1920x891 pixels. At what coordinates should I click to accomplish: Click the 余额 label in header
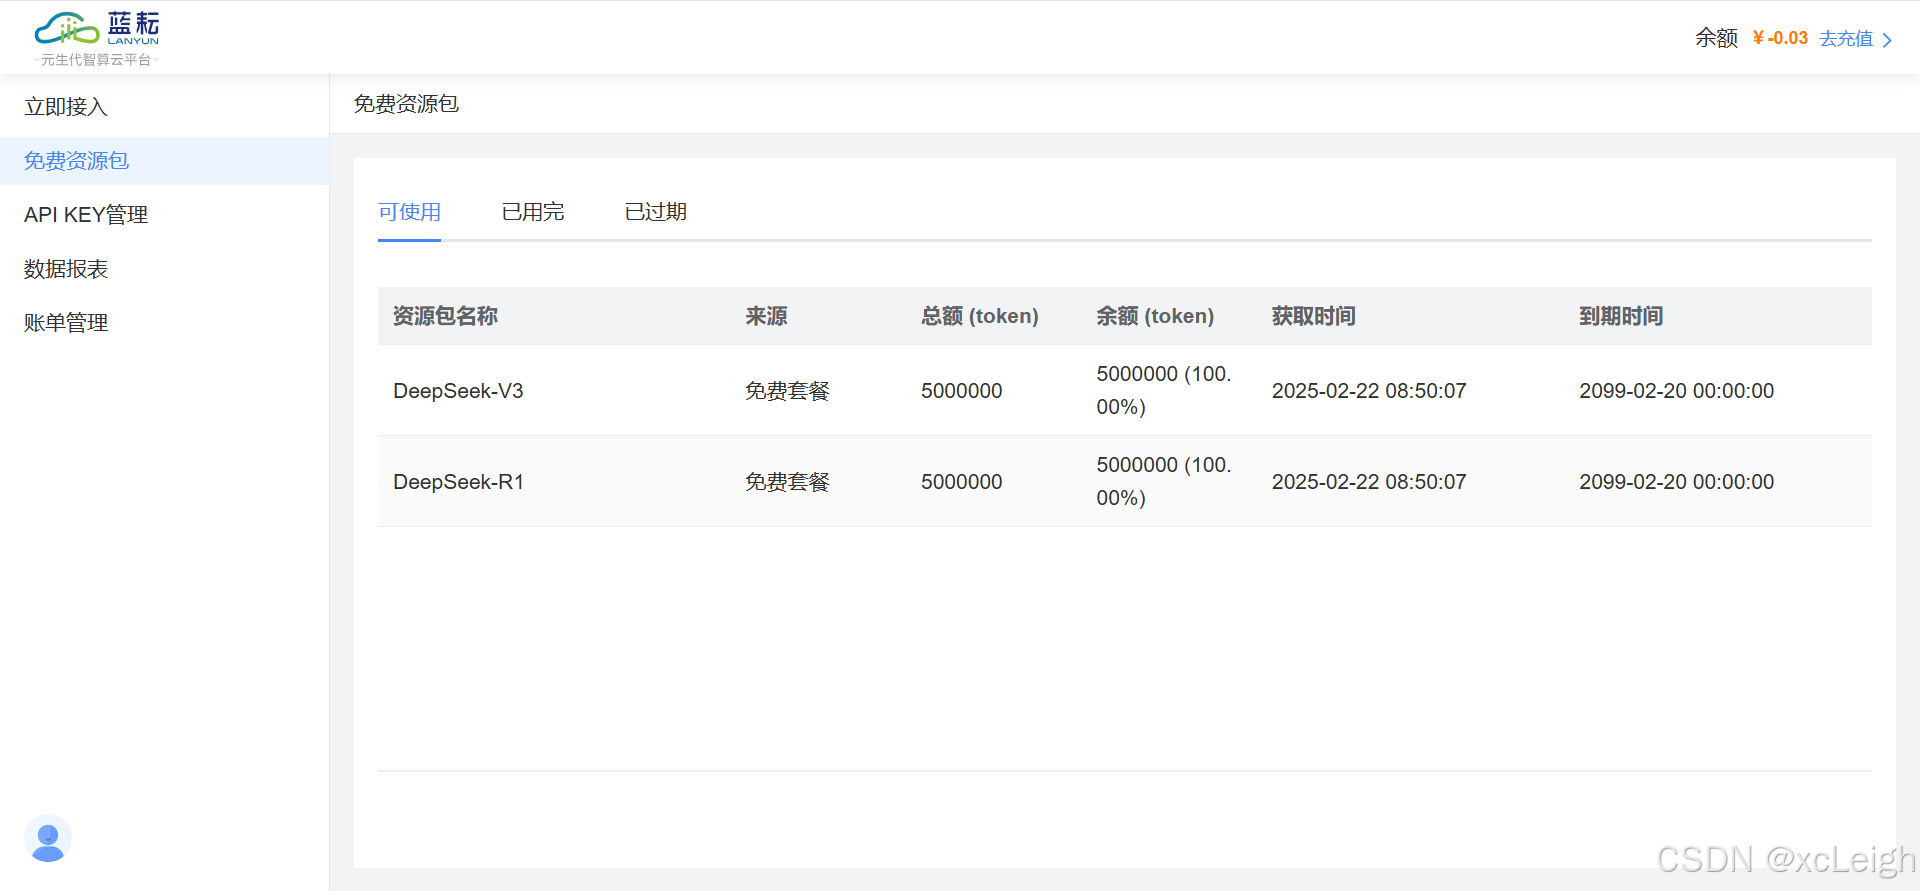[1716, 39]
